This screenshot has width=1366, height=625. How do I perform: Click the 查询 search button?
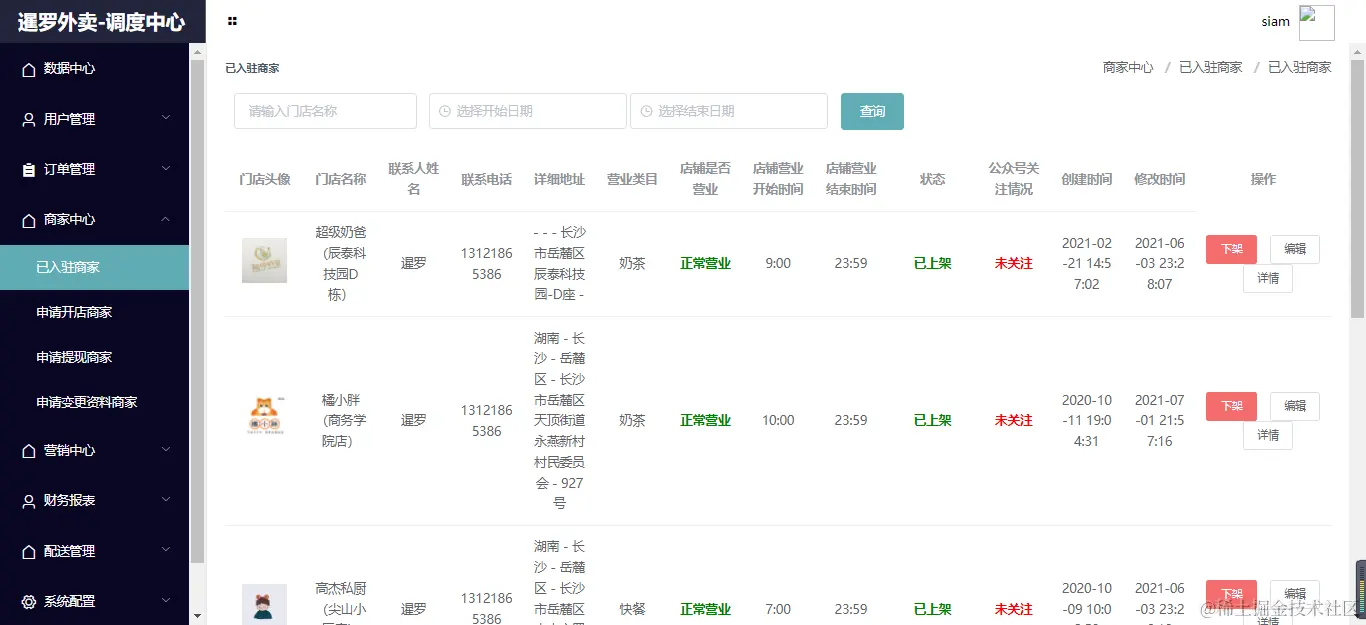(872, 111)
